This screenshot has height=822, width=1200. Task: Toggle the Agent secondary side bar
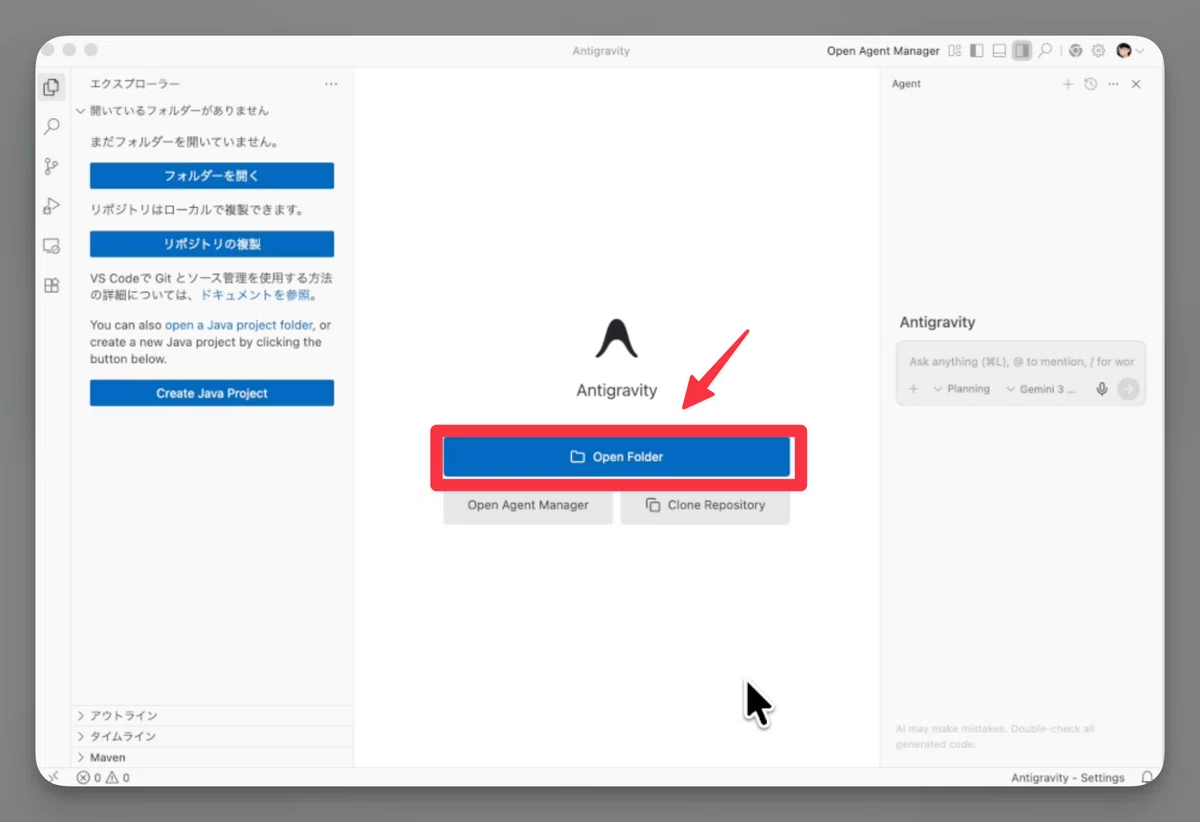pos(1021,51)
